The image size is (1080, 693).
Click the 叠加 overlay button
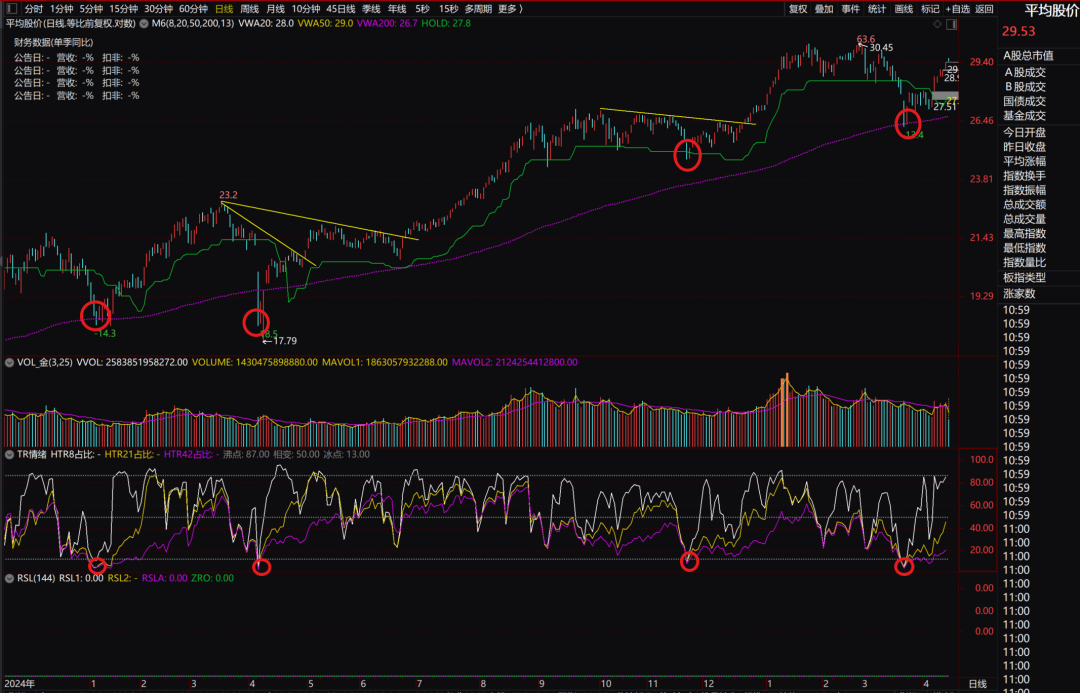tap(824, 9)
